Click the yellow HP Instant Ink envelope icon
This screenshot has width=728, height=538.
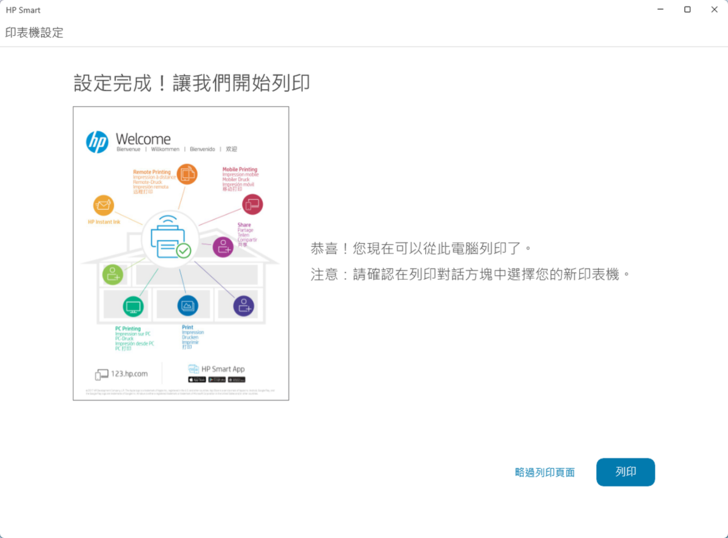103,205
